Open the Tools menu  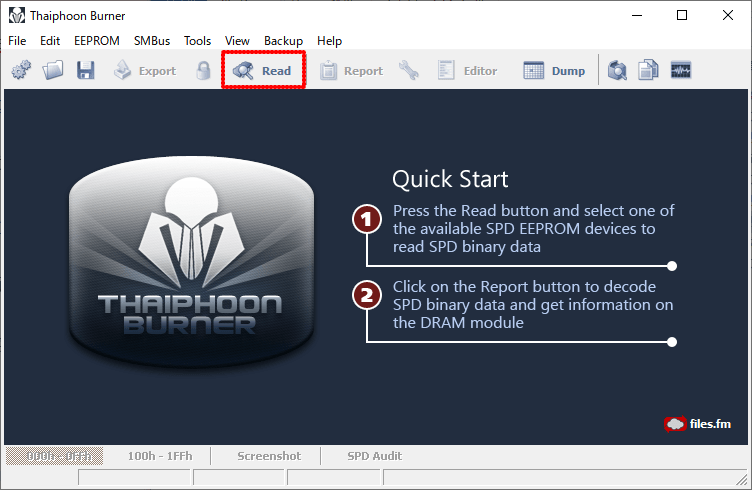coord(197,41)
